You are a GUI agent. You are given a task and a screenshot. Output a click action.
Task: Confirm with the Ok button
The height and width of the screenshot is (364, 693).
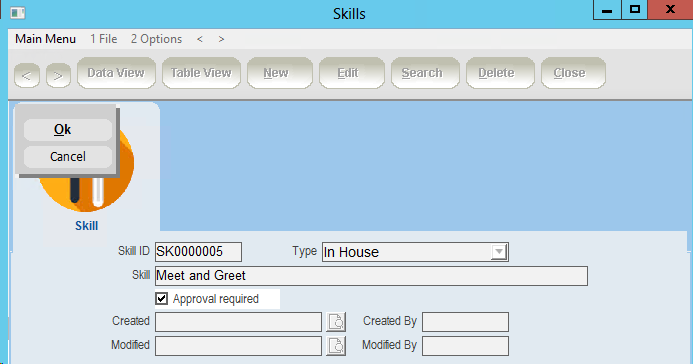pyautogui.click(x=68, y=129)
